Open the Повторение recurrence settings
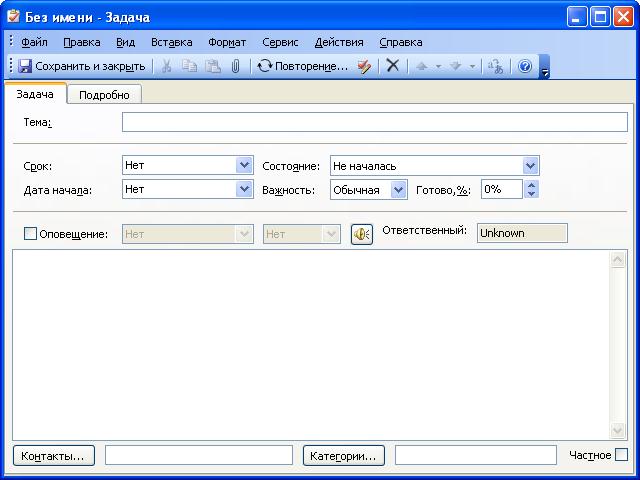 302,66
